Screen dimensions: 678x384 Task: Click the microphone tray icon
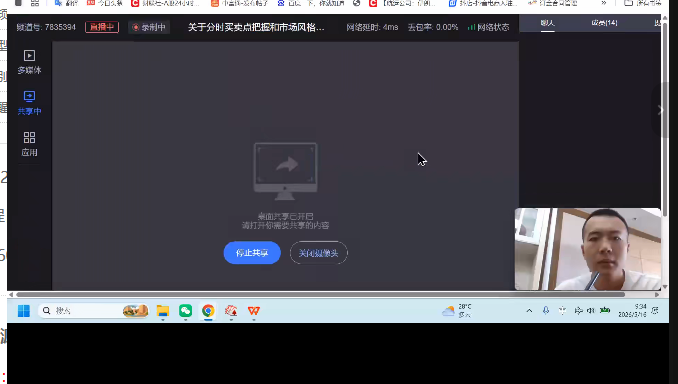click(546, 310)
